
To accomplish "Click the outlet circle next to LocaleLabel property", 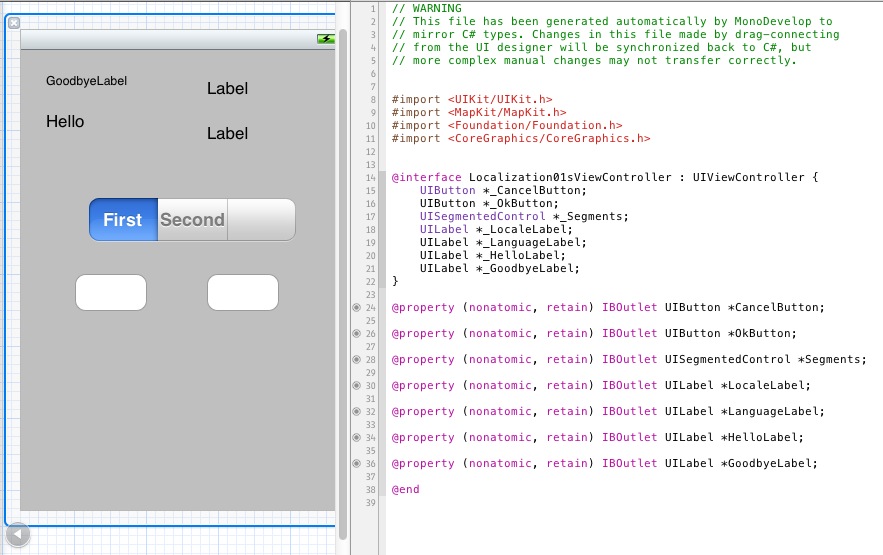I will click(x=356, y=386).
